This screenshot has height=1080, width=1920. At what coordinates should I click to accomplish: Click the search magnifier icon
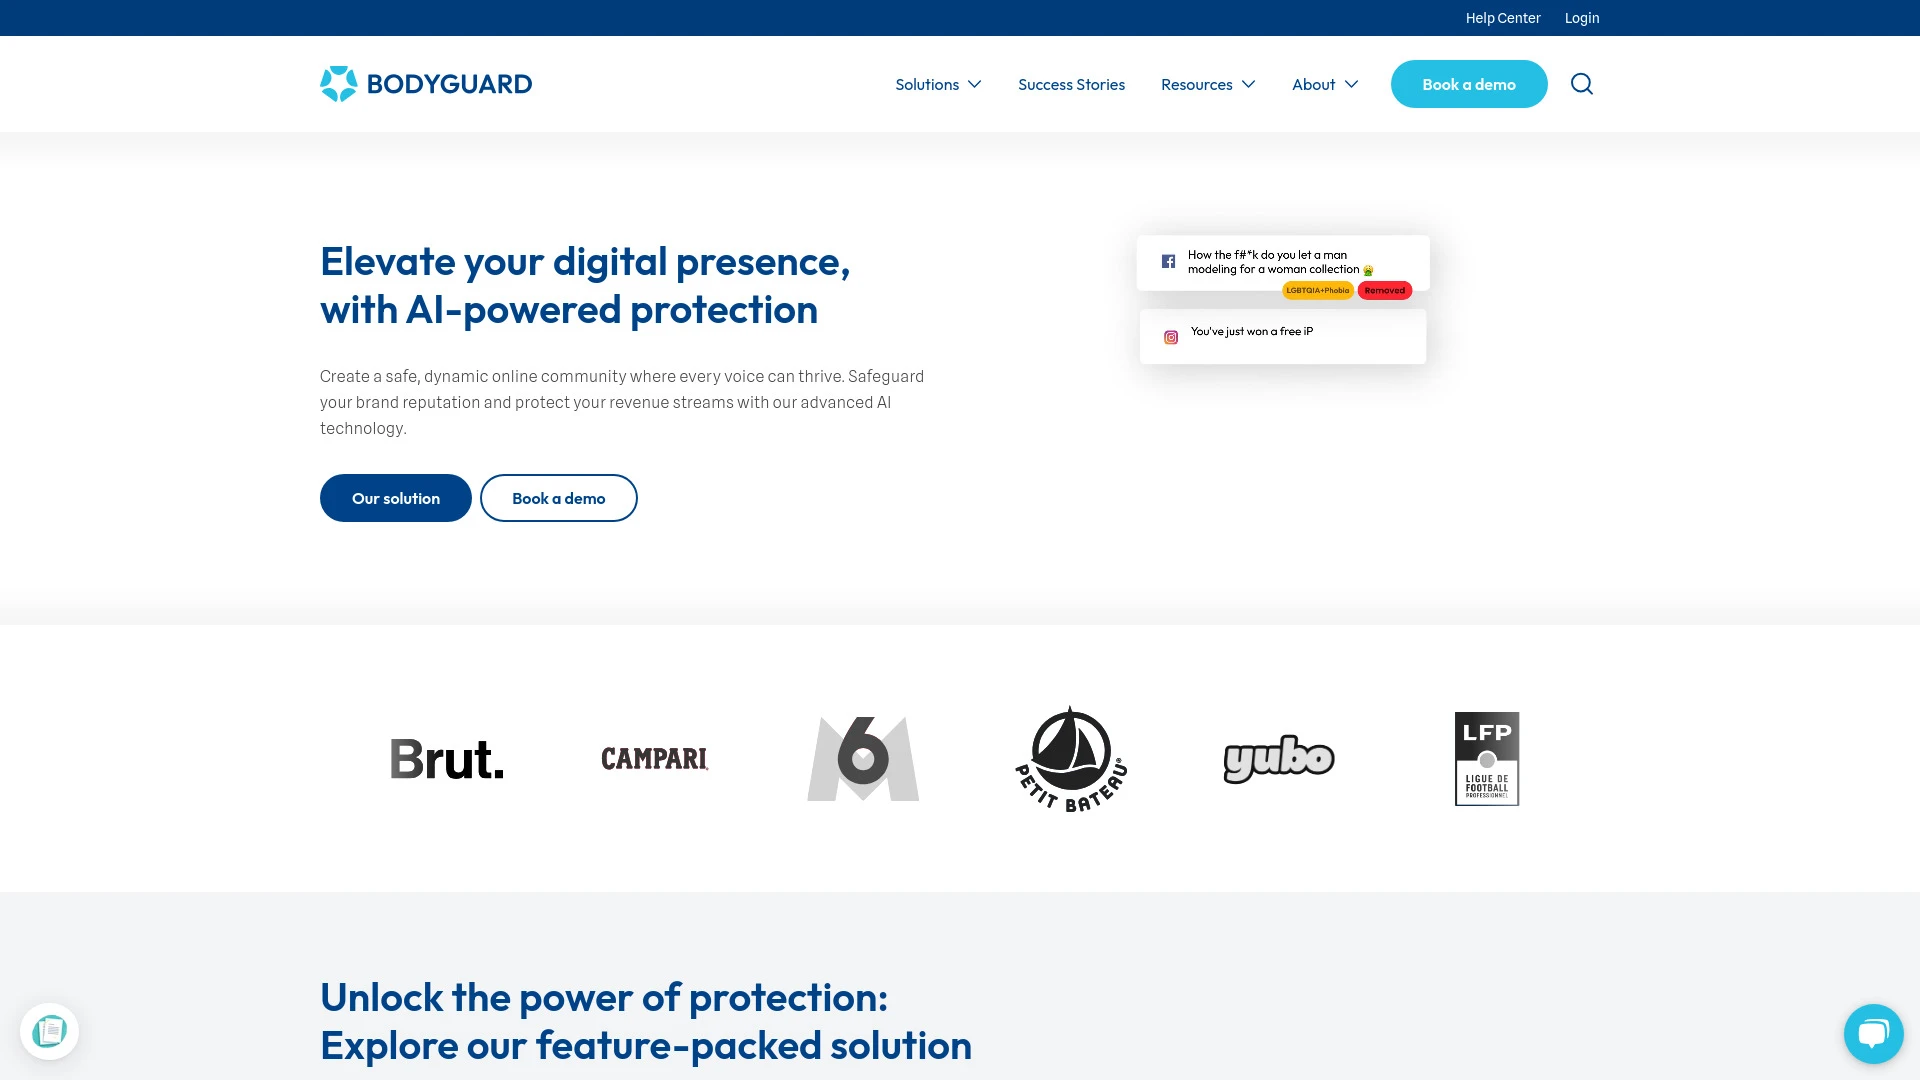coord(1581,83)
